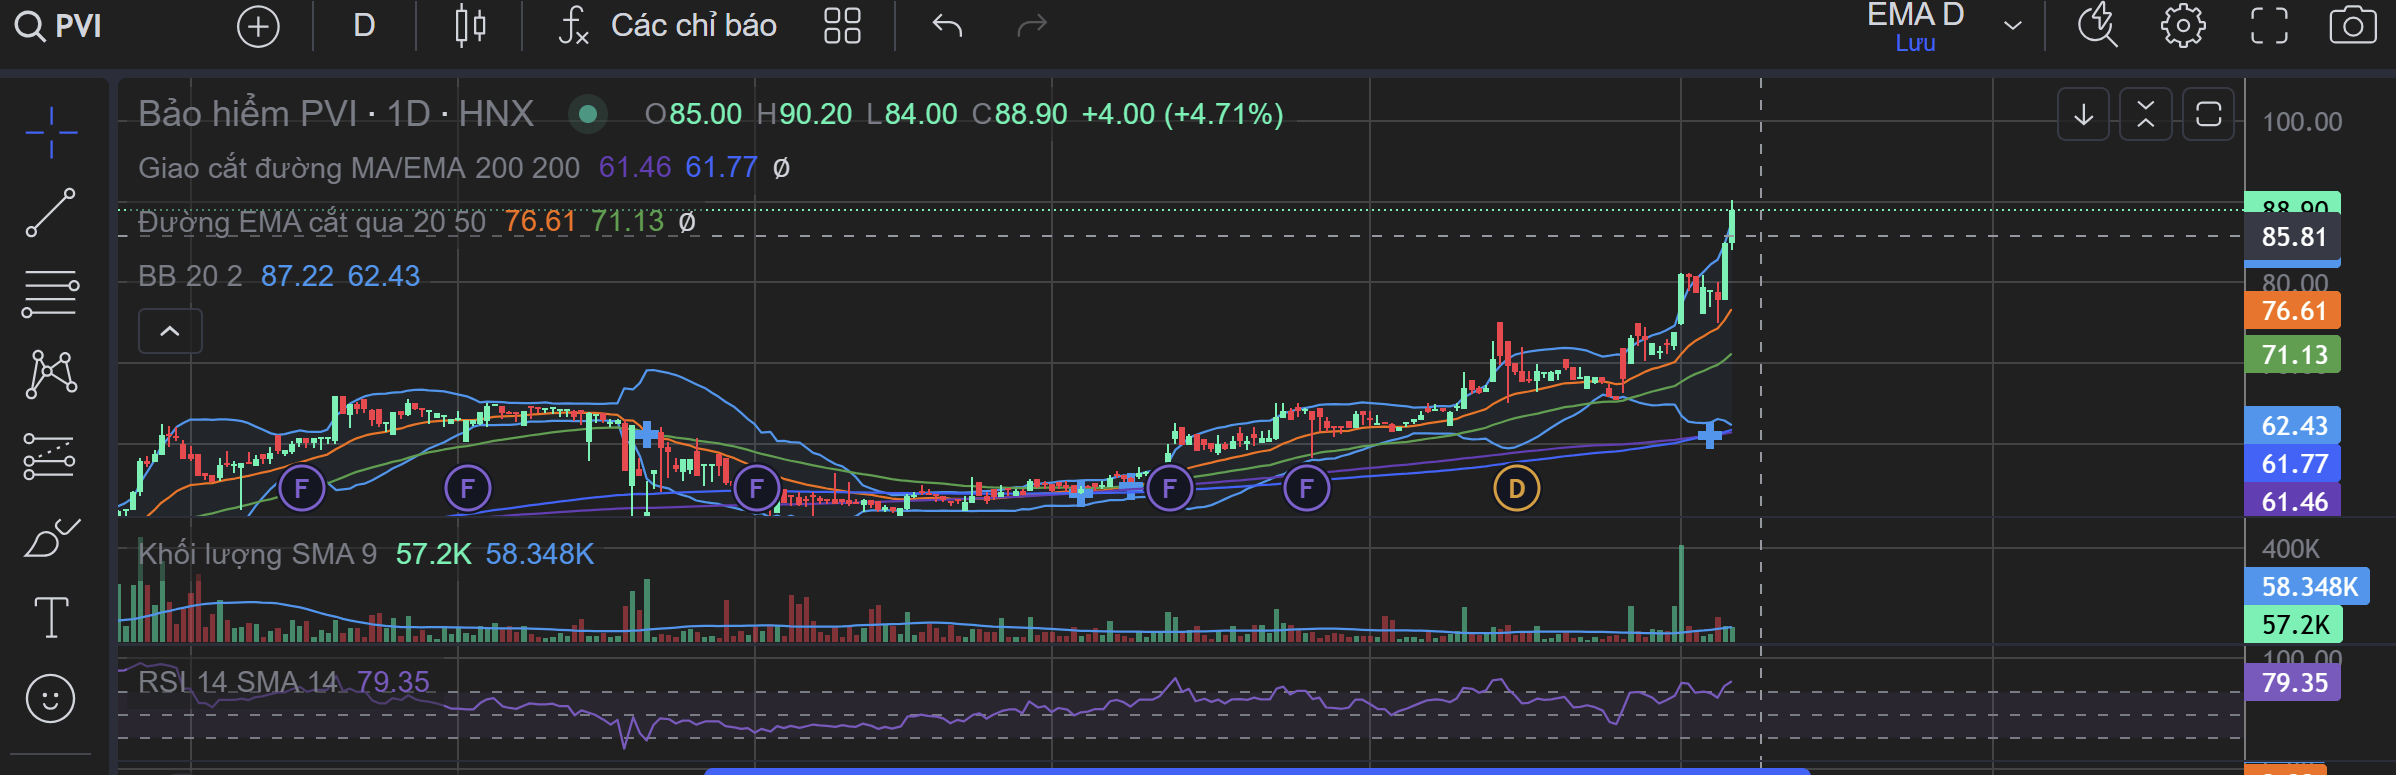Open chart settings gear

point(2183,26)
